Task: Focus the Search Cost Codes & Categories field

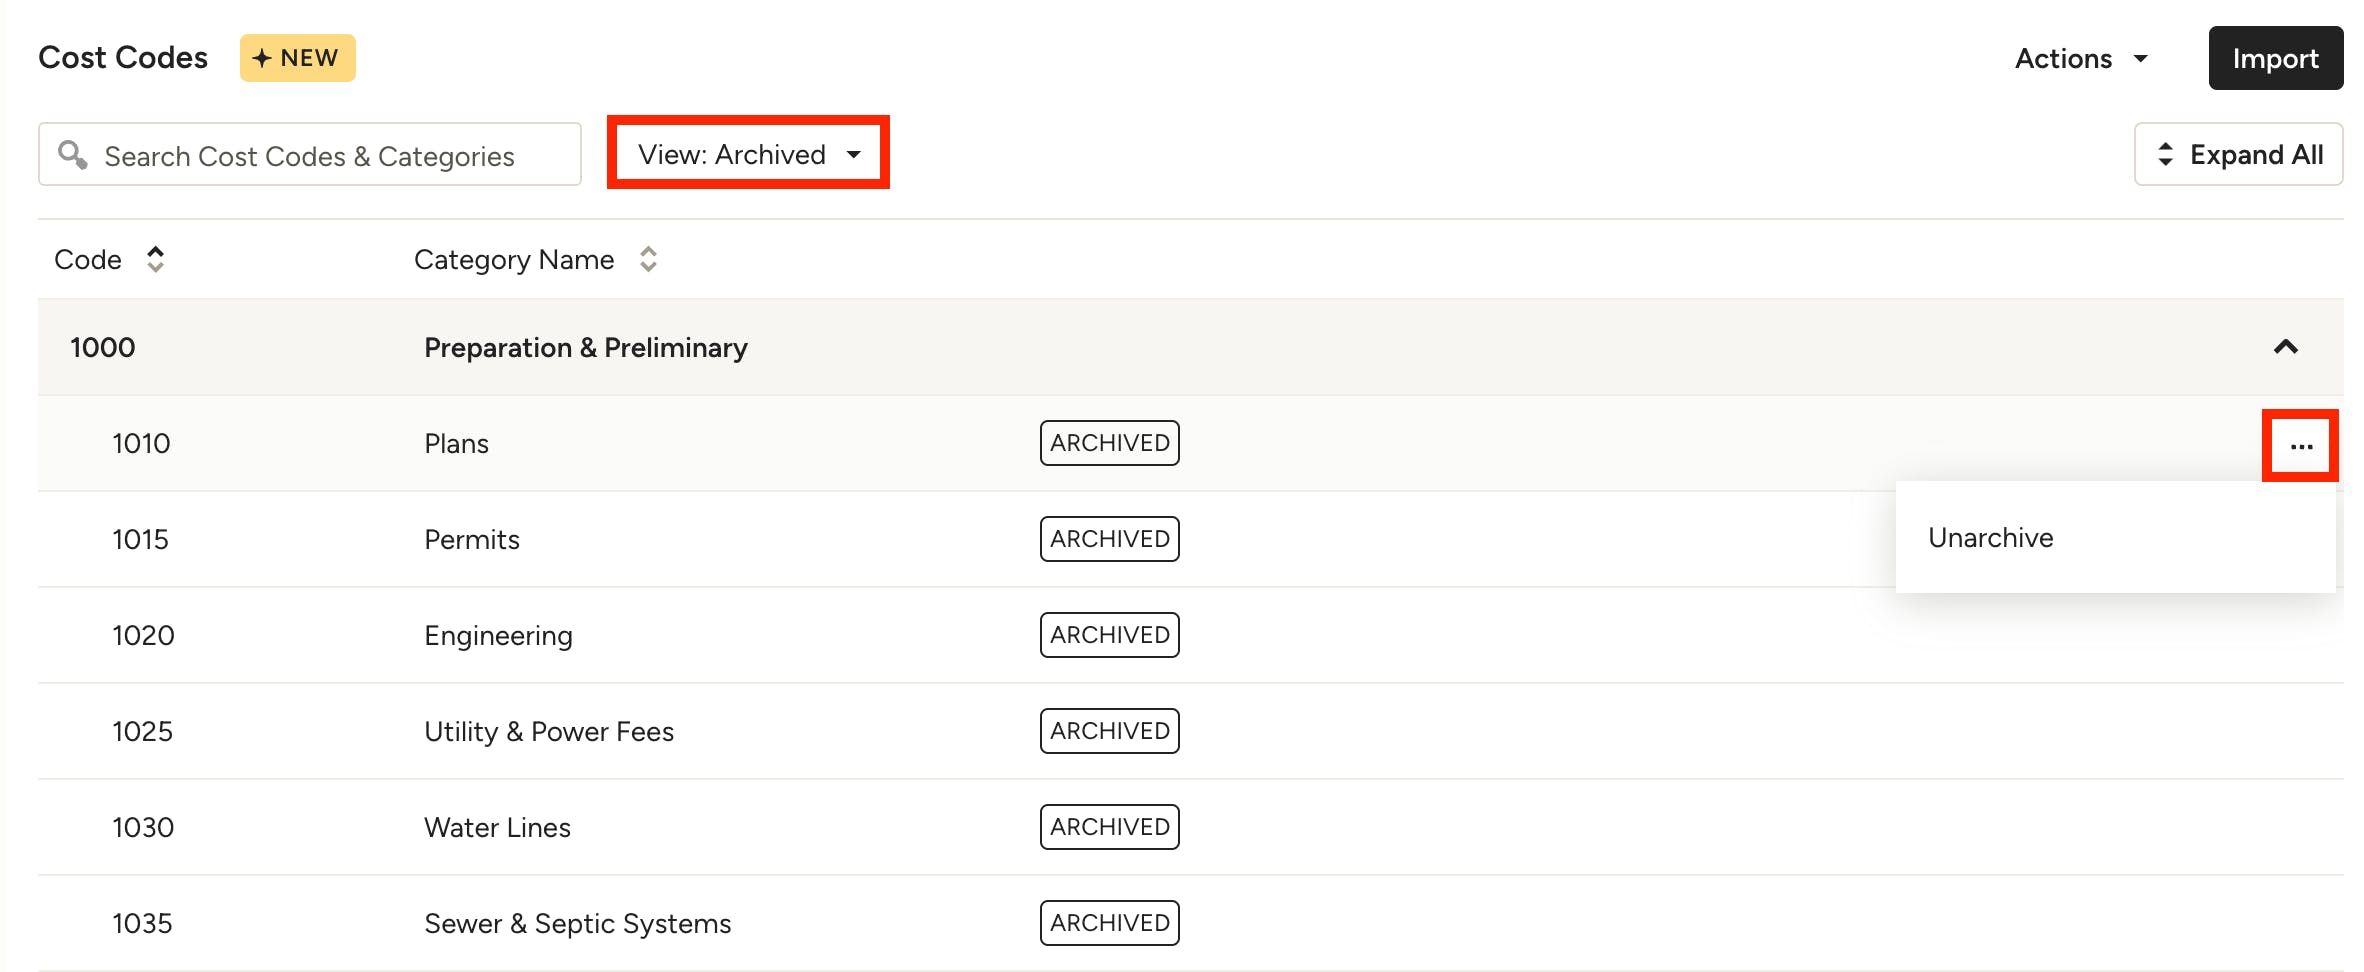Action: (330, 155)
